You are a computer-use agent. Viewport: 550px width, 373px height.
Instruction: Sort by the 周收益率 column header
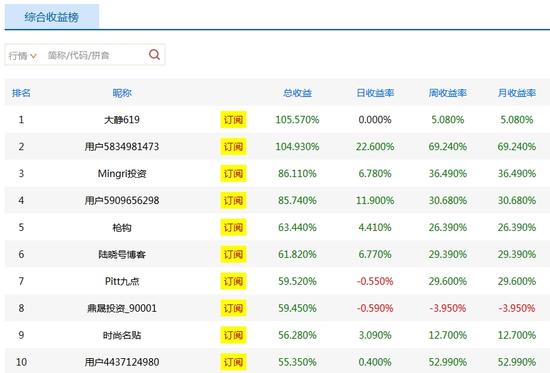448,93
